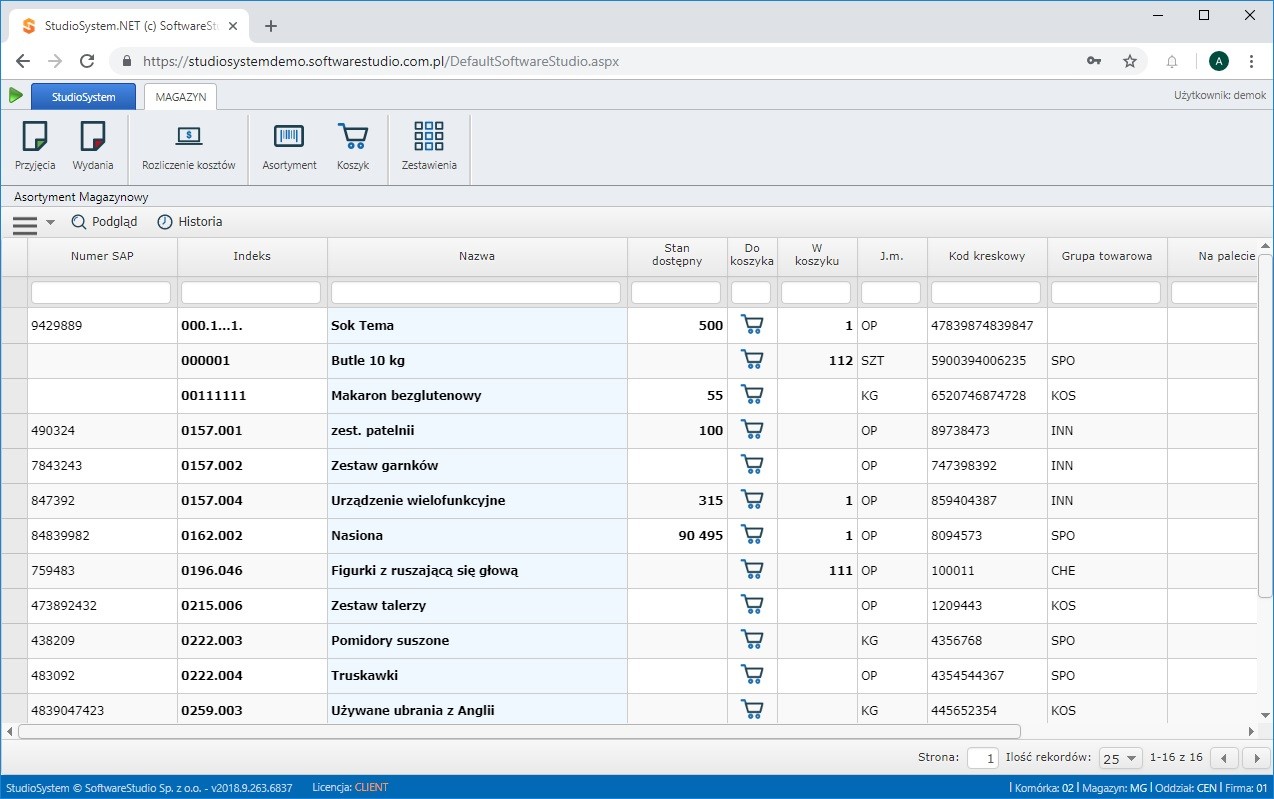This screenshot has width=1274, height=799.
Task: Sort by the Kod kreskowy column header
Action: pyautogui.click(x=987, y=256)
